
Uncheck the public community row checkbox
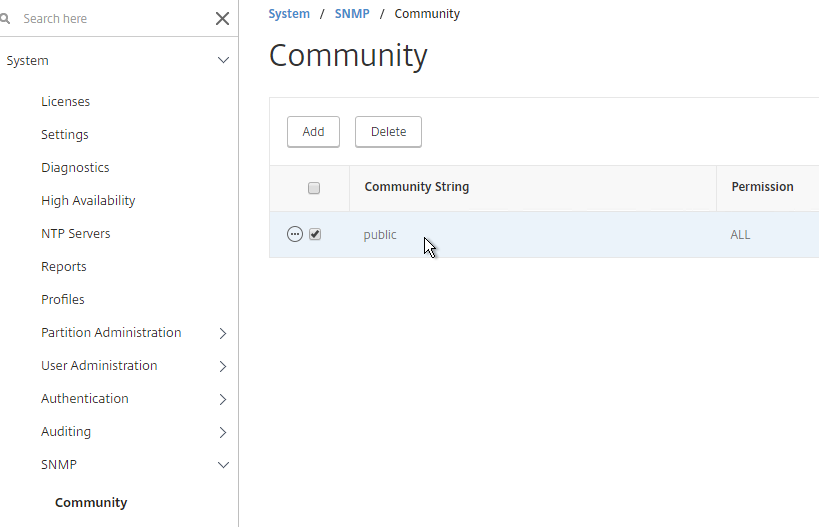(x=315, y=234)
